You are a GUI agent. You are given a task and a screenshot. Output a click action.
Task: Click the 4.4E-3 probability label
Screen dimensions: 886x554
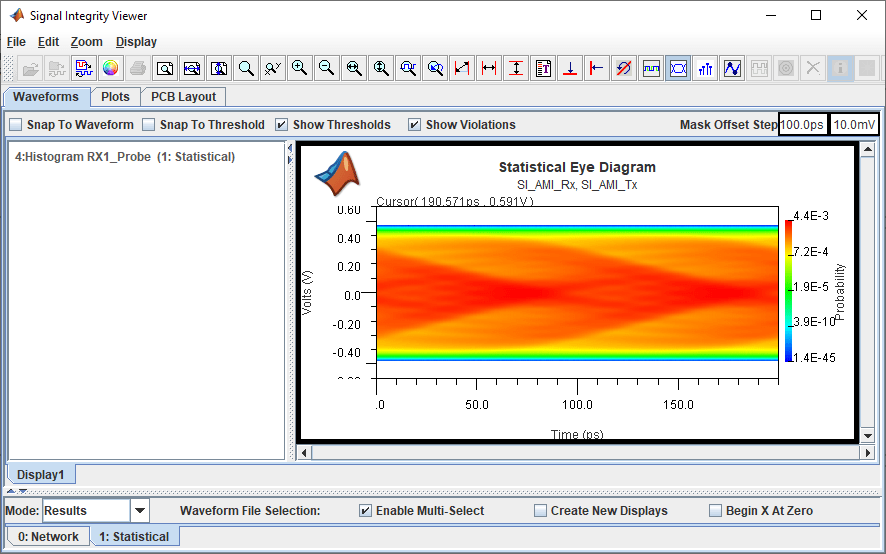click(x=811, y=215)
